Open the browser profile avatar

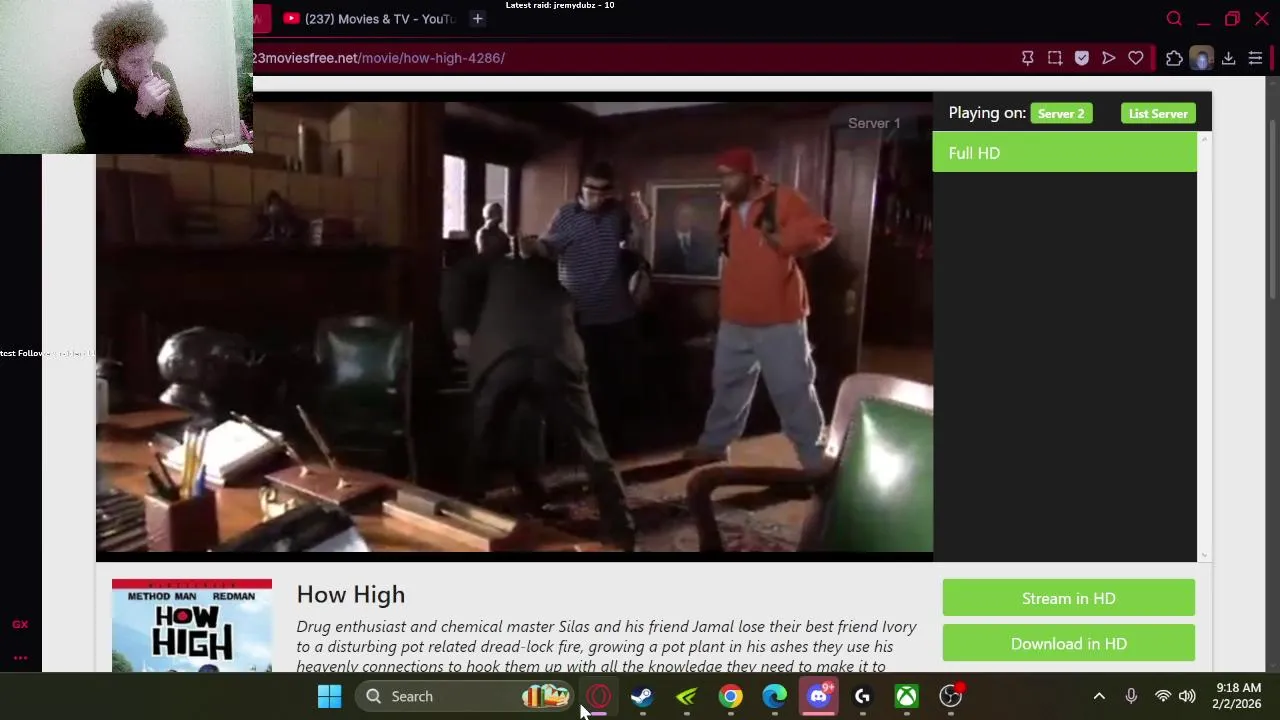coord(1201,58)
